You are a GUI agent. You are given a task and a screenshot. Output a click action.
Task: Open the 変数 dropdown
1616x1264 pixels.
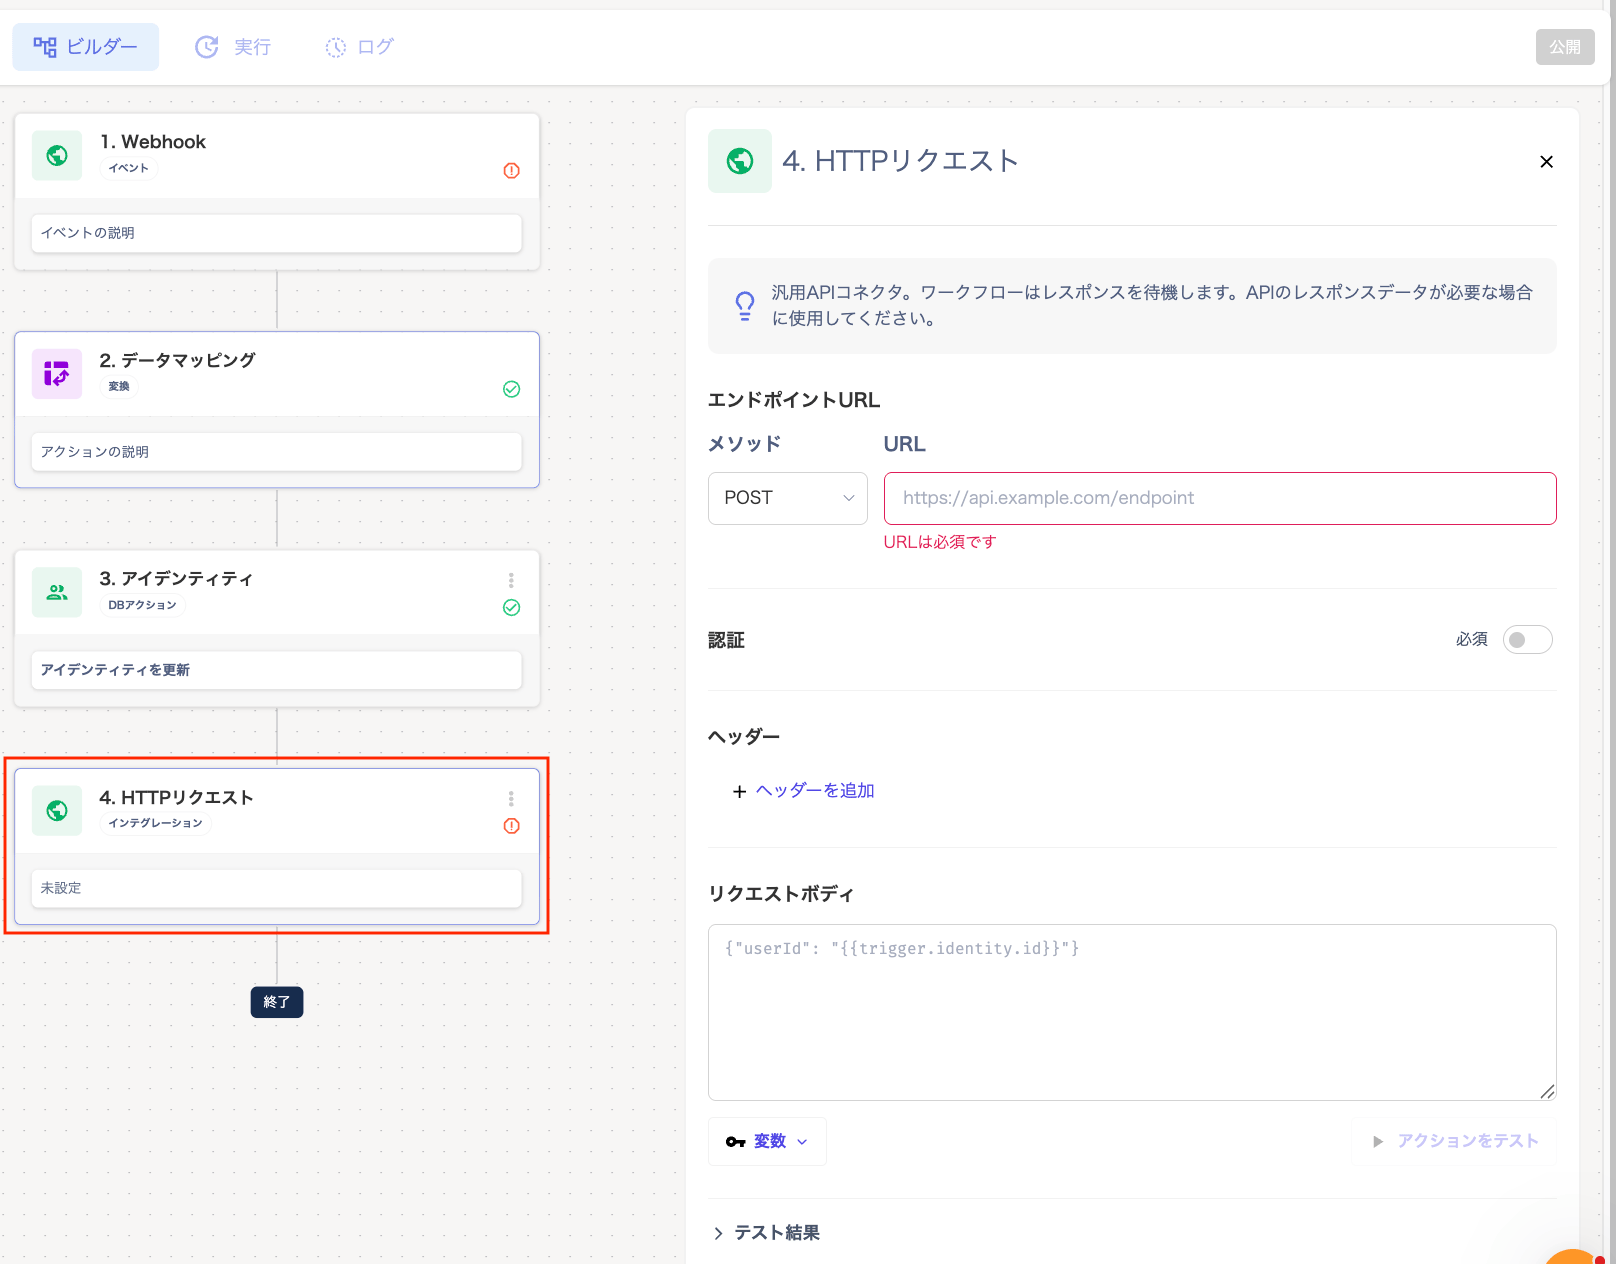[767, 1141]
